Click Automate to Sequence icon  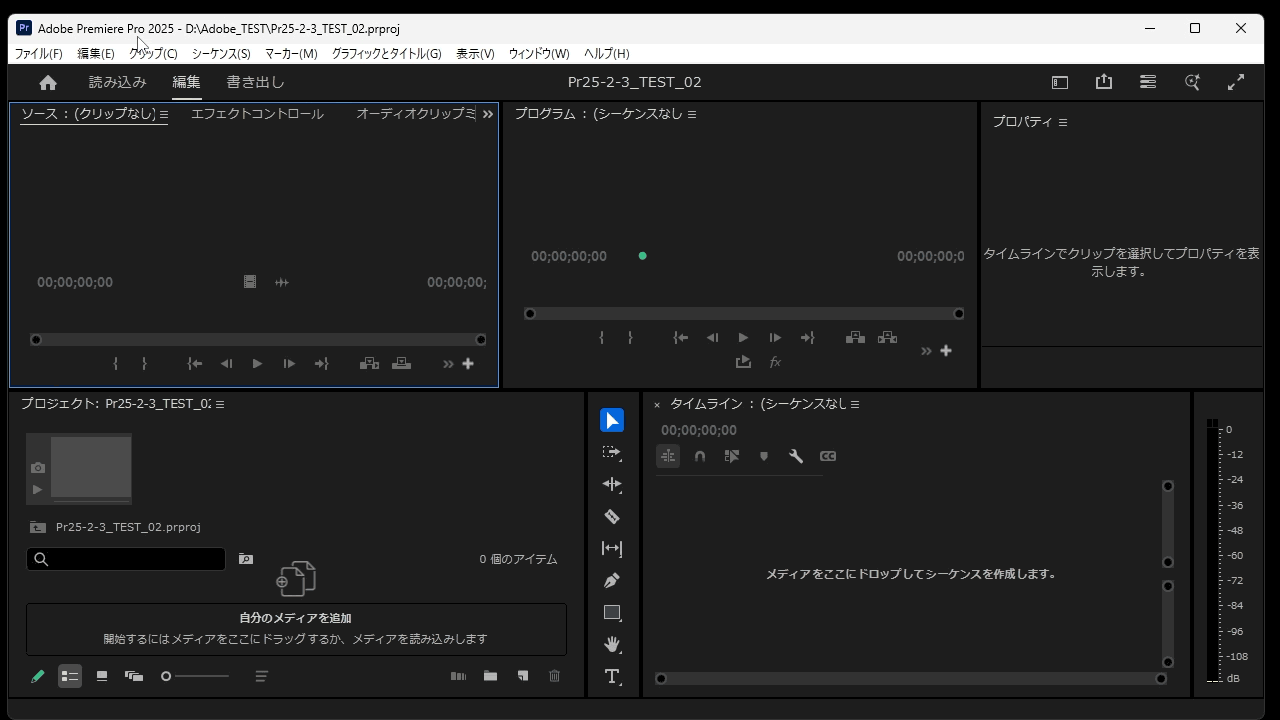[x=458, y=677]
